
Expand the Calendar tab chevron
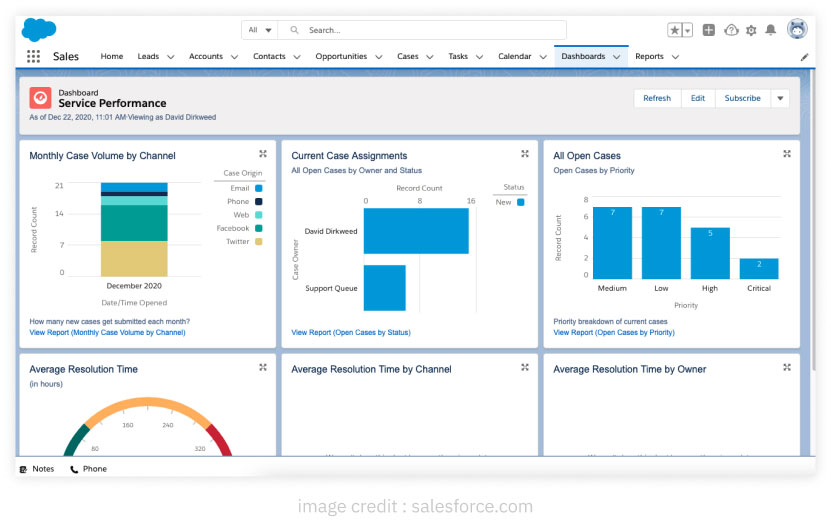click(543, 57)
